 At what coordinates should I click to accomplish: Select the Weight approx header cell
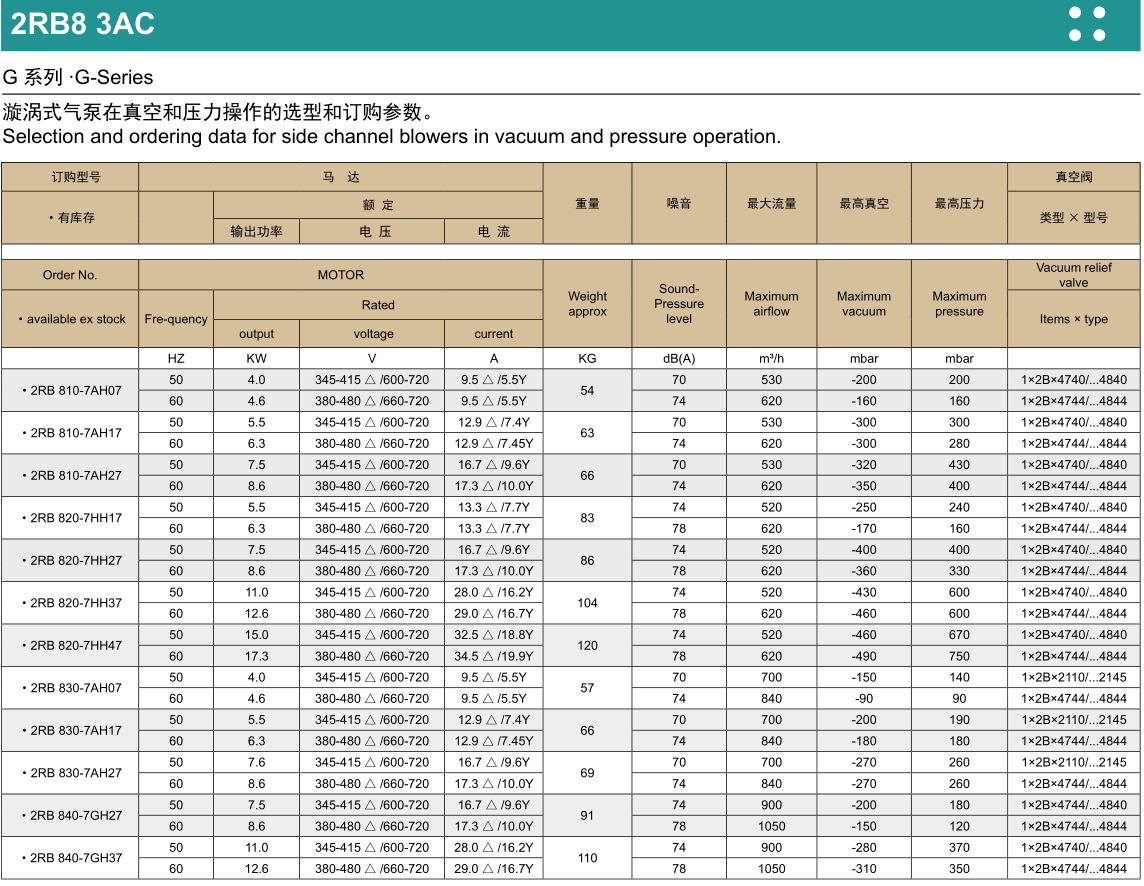point(587,304)
